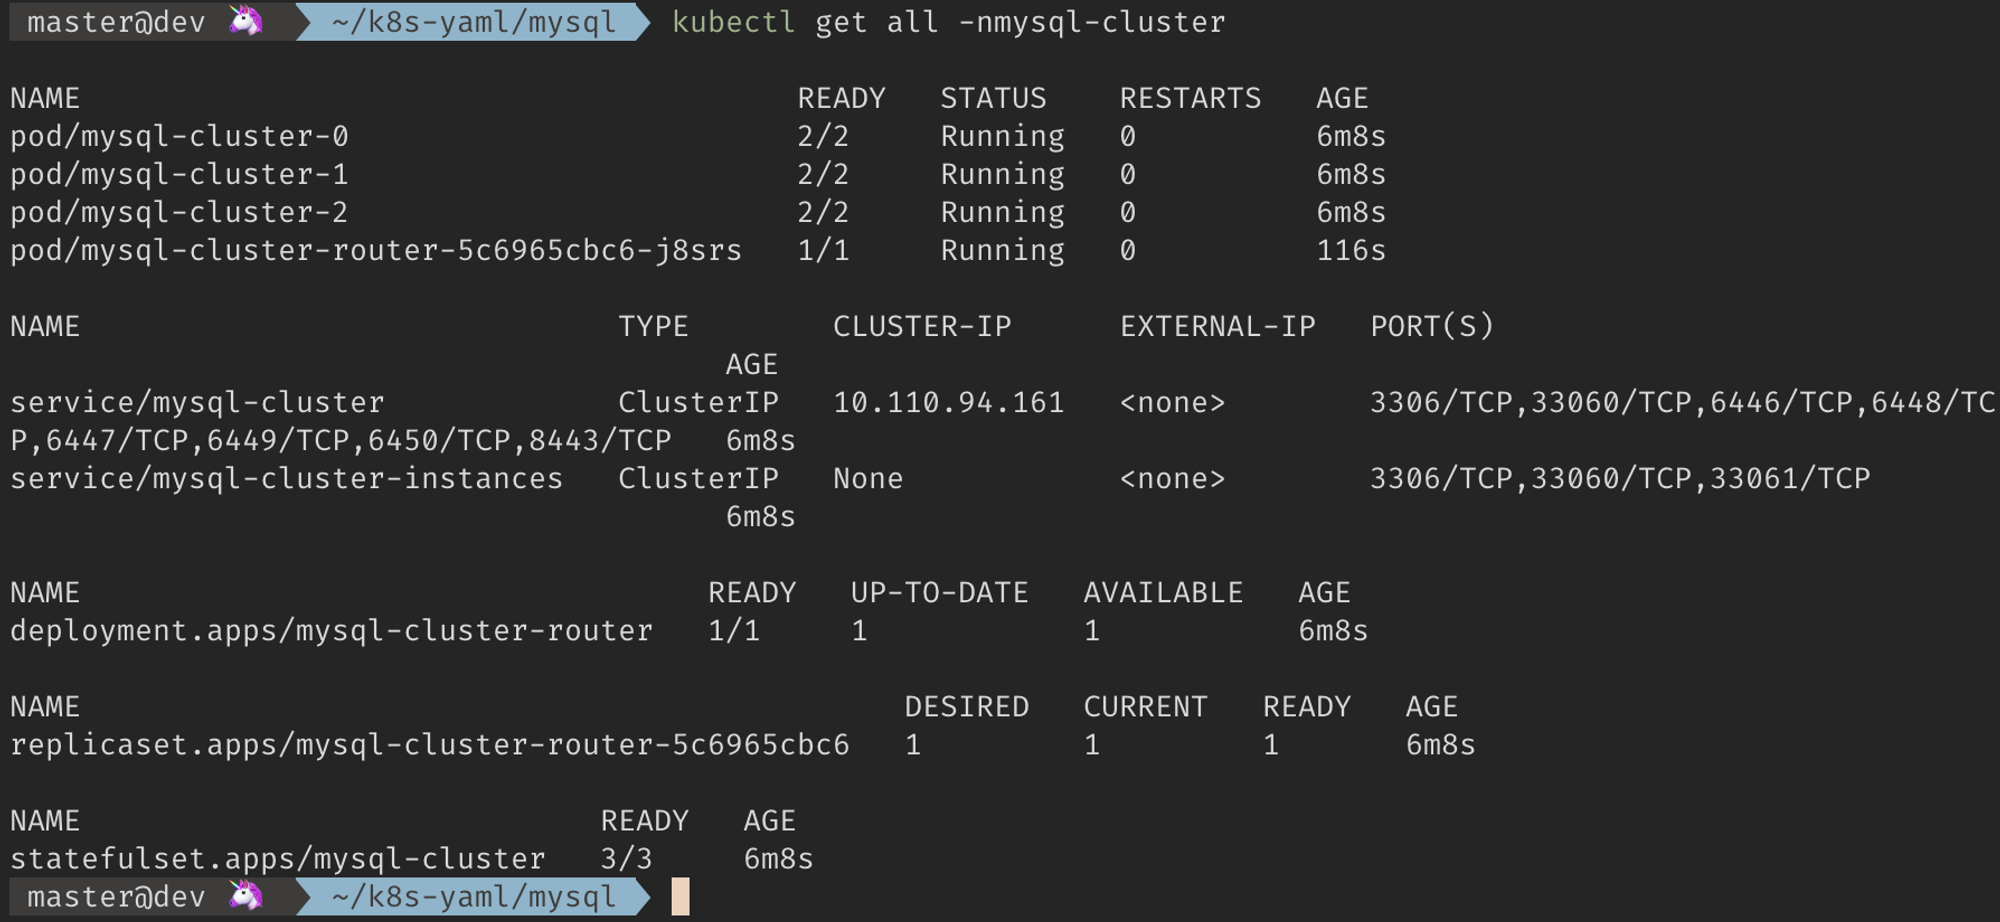Click the 116s age of the router pod

pos(1351,250)
